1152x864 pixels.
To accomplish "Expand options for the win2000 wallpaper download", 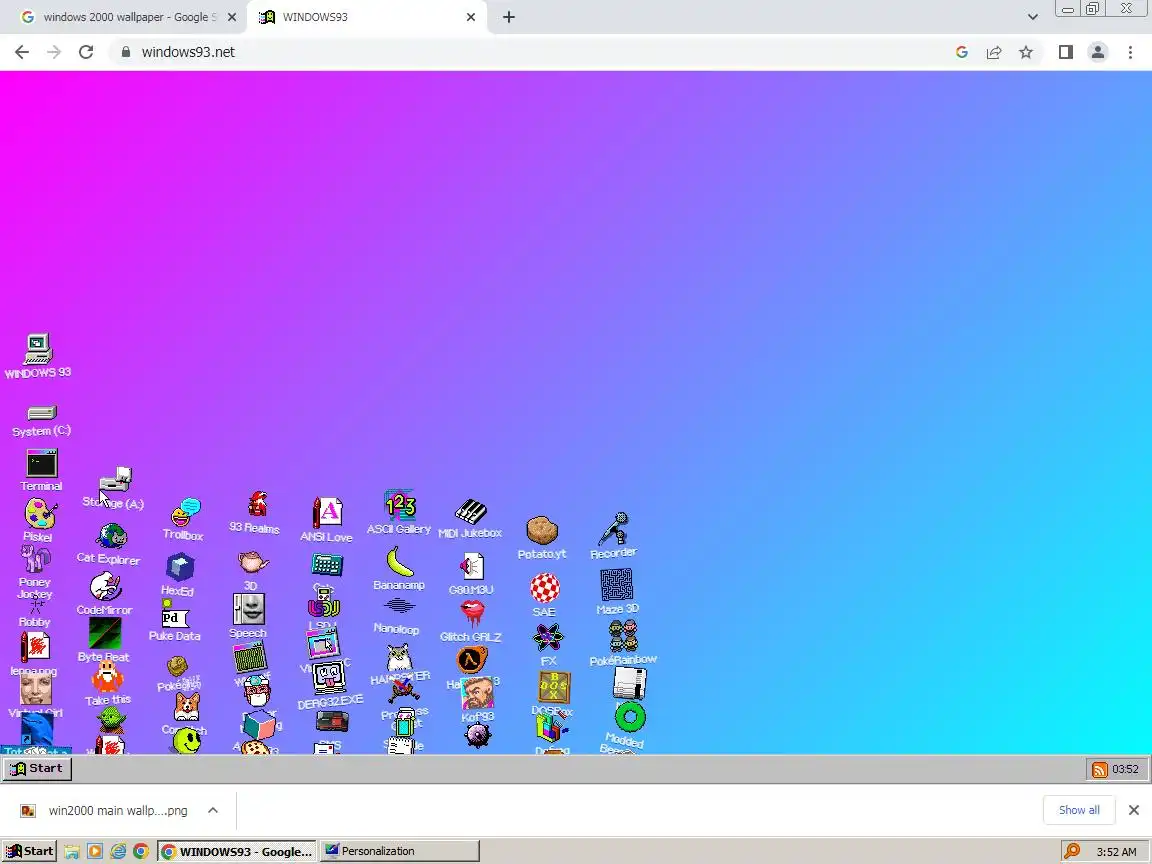I will click(x=213, y=810).
